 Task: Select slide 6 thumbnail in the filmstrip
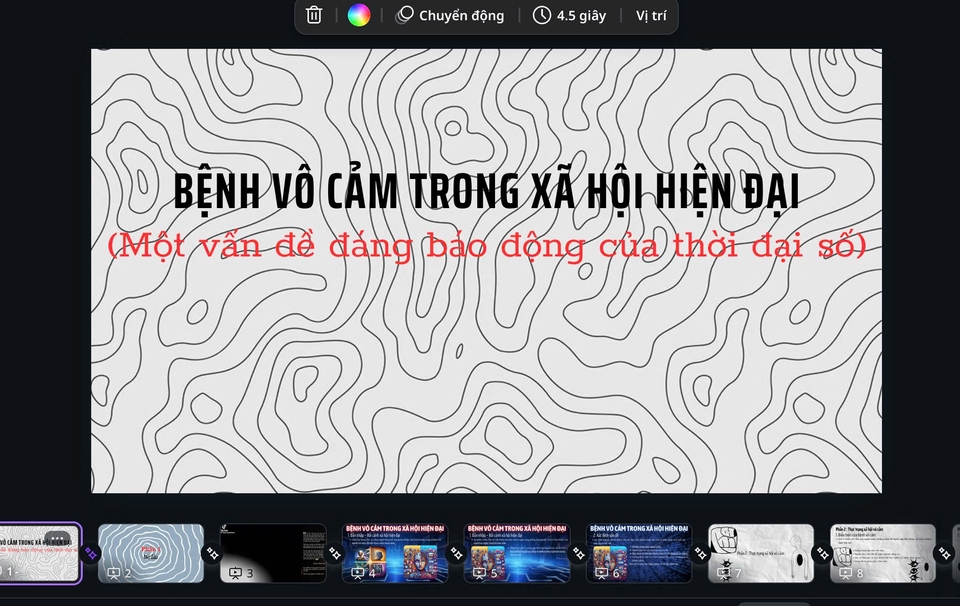[x=639, y=550]
